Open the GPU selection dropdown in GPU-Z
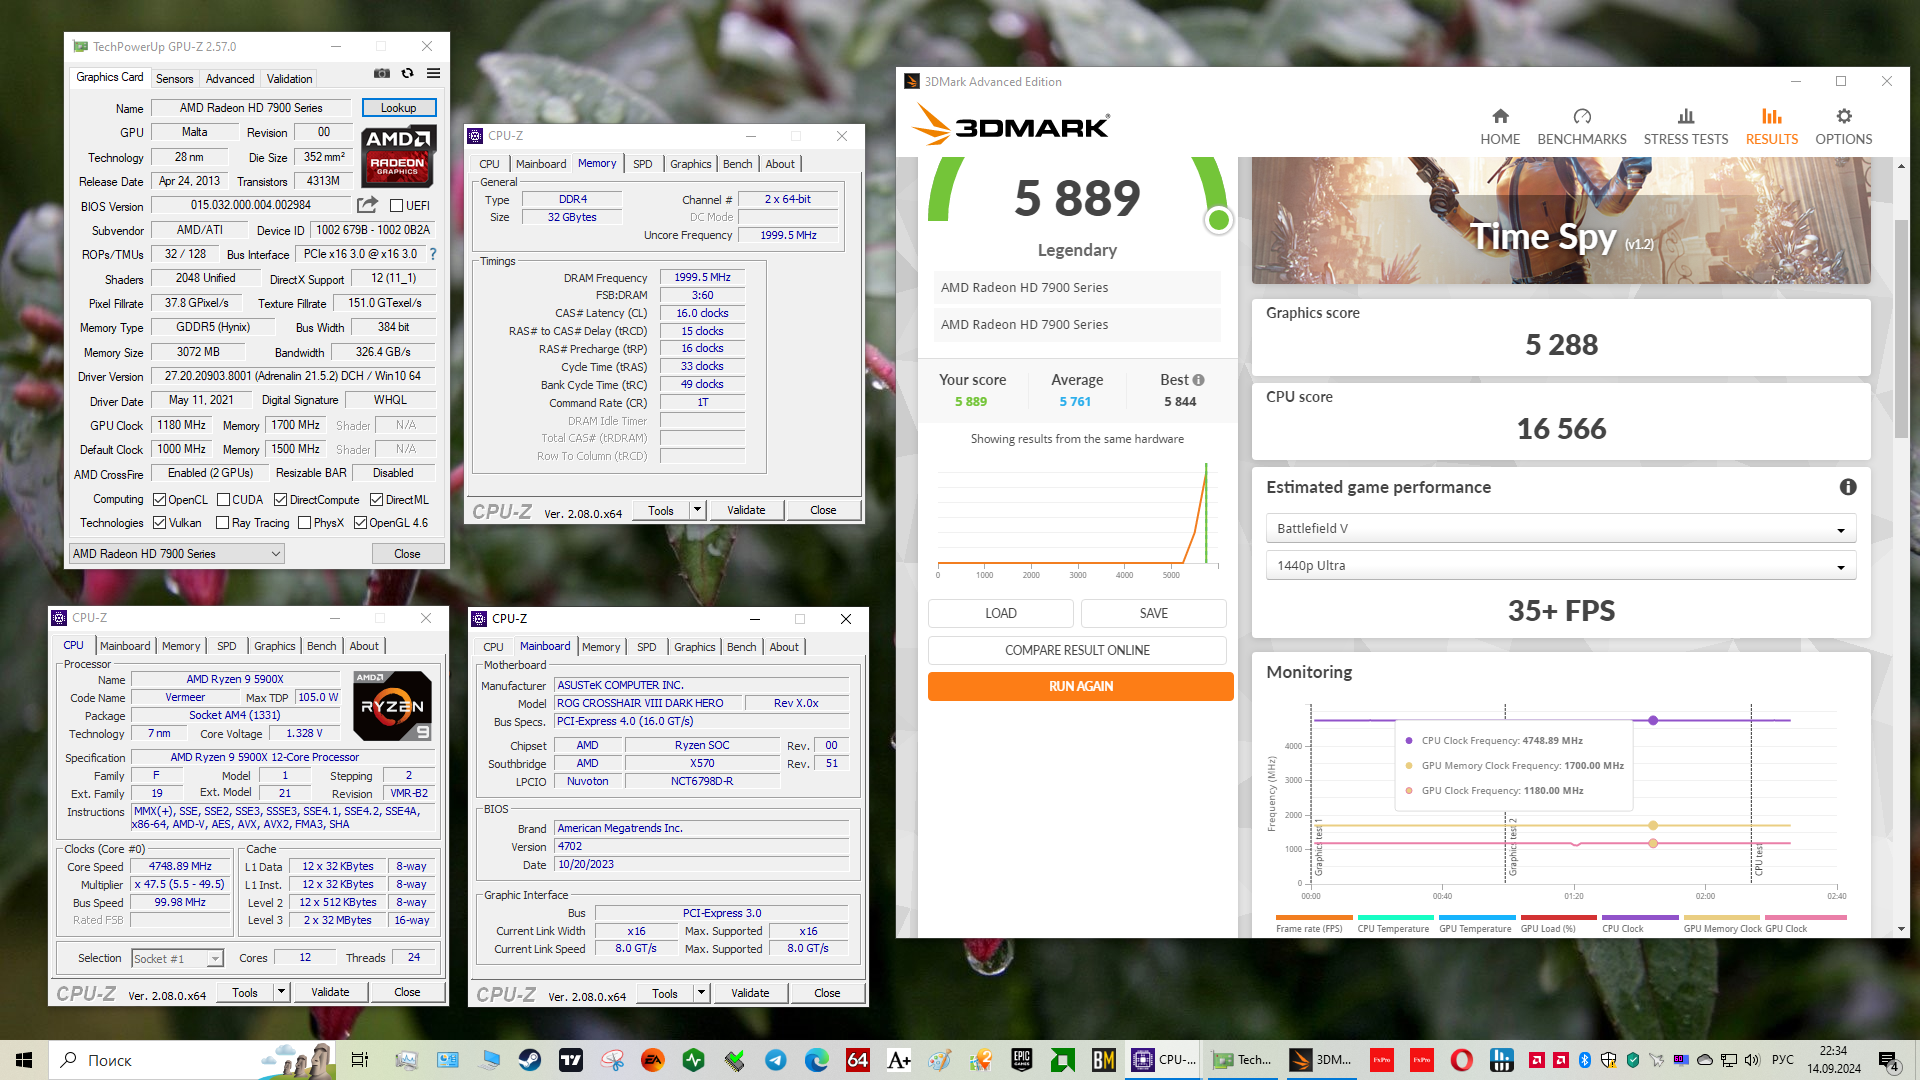 pos(177,554)
